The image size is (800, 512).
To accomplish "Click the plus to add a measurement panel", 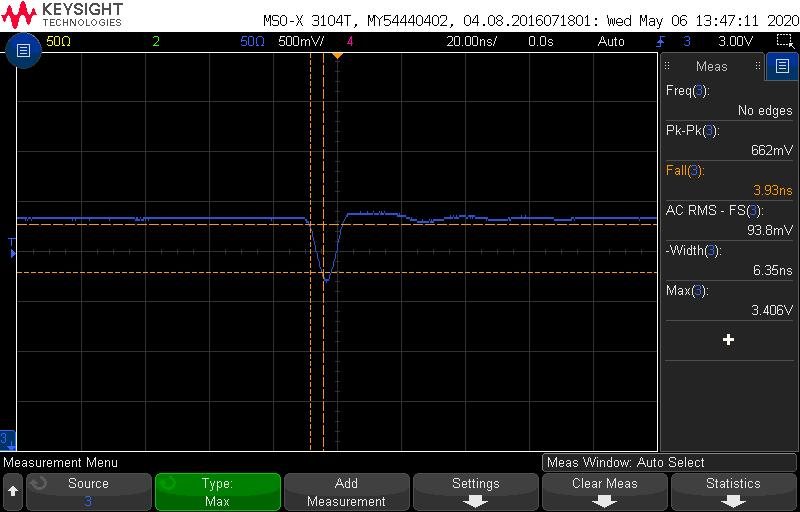I will 729,340.
